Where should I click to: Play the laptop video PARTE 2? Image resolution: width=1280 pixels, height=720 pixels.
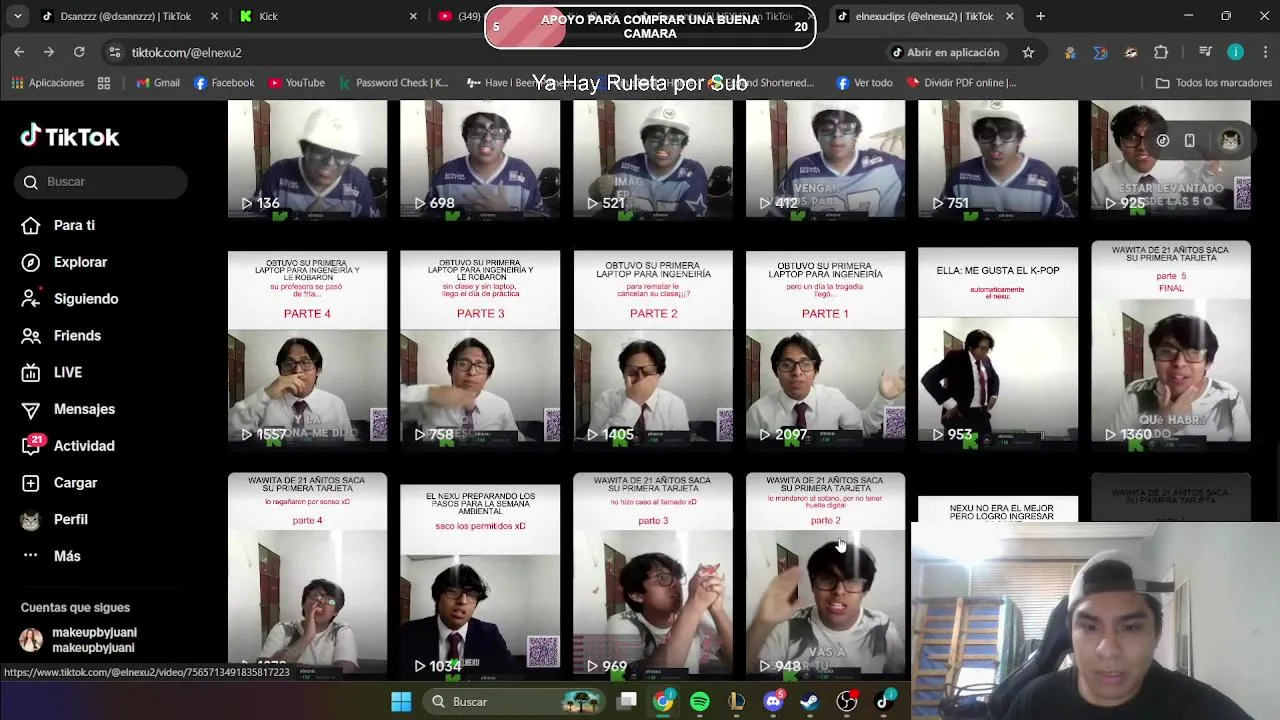(653, 346)
